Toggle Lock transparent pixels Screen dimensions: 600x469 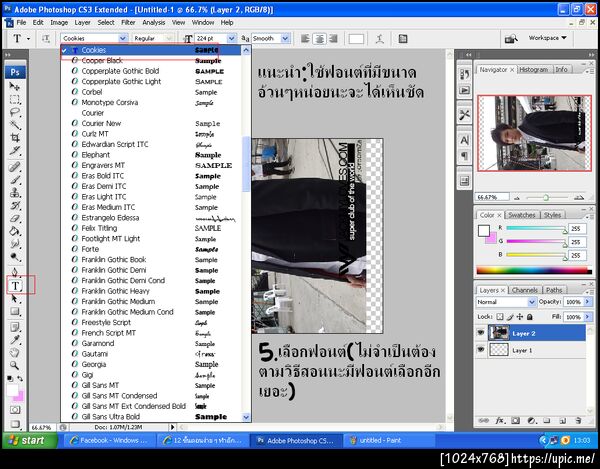click(x=500, y=317)
